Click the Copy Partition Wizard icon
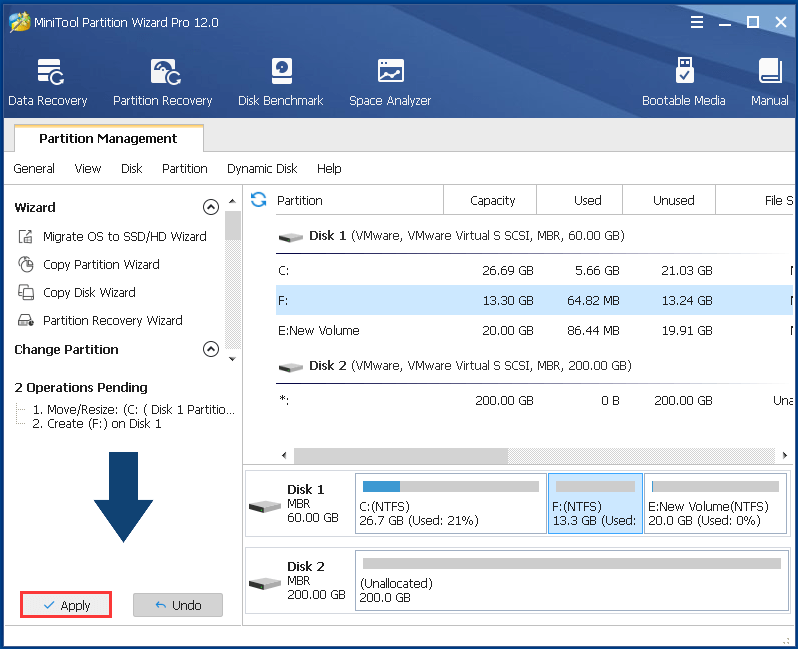Screen dimensions: 798x649 (x=26, y=265)
